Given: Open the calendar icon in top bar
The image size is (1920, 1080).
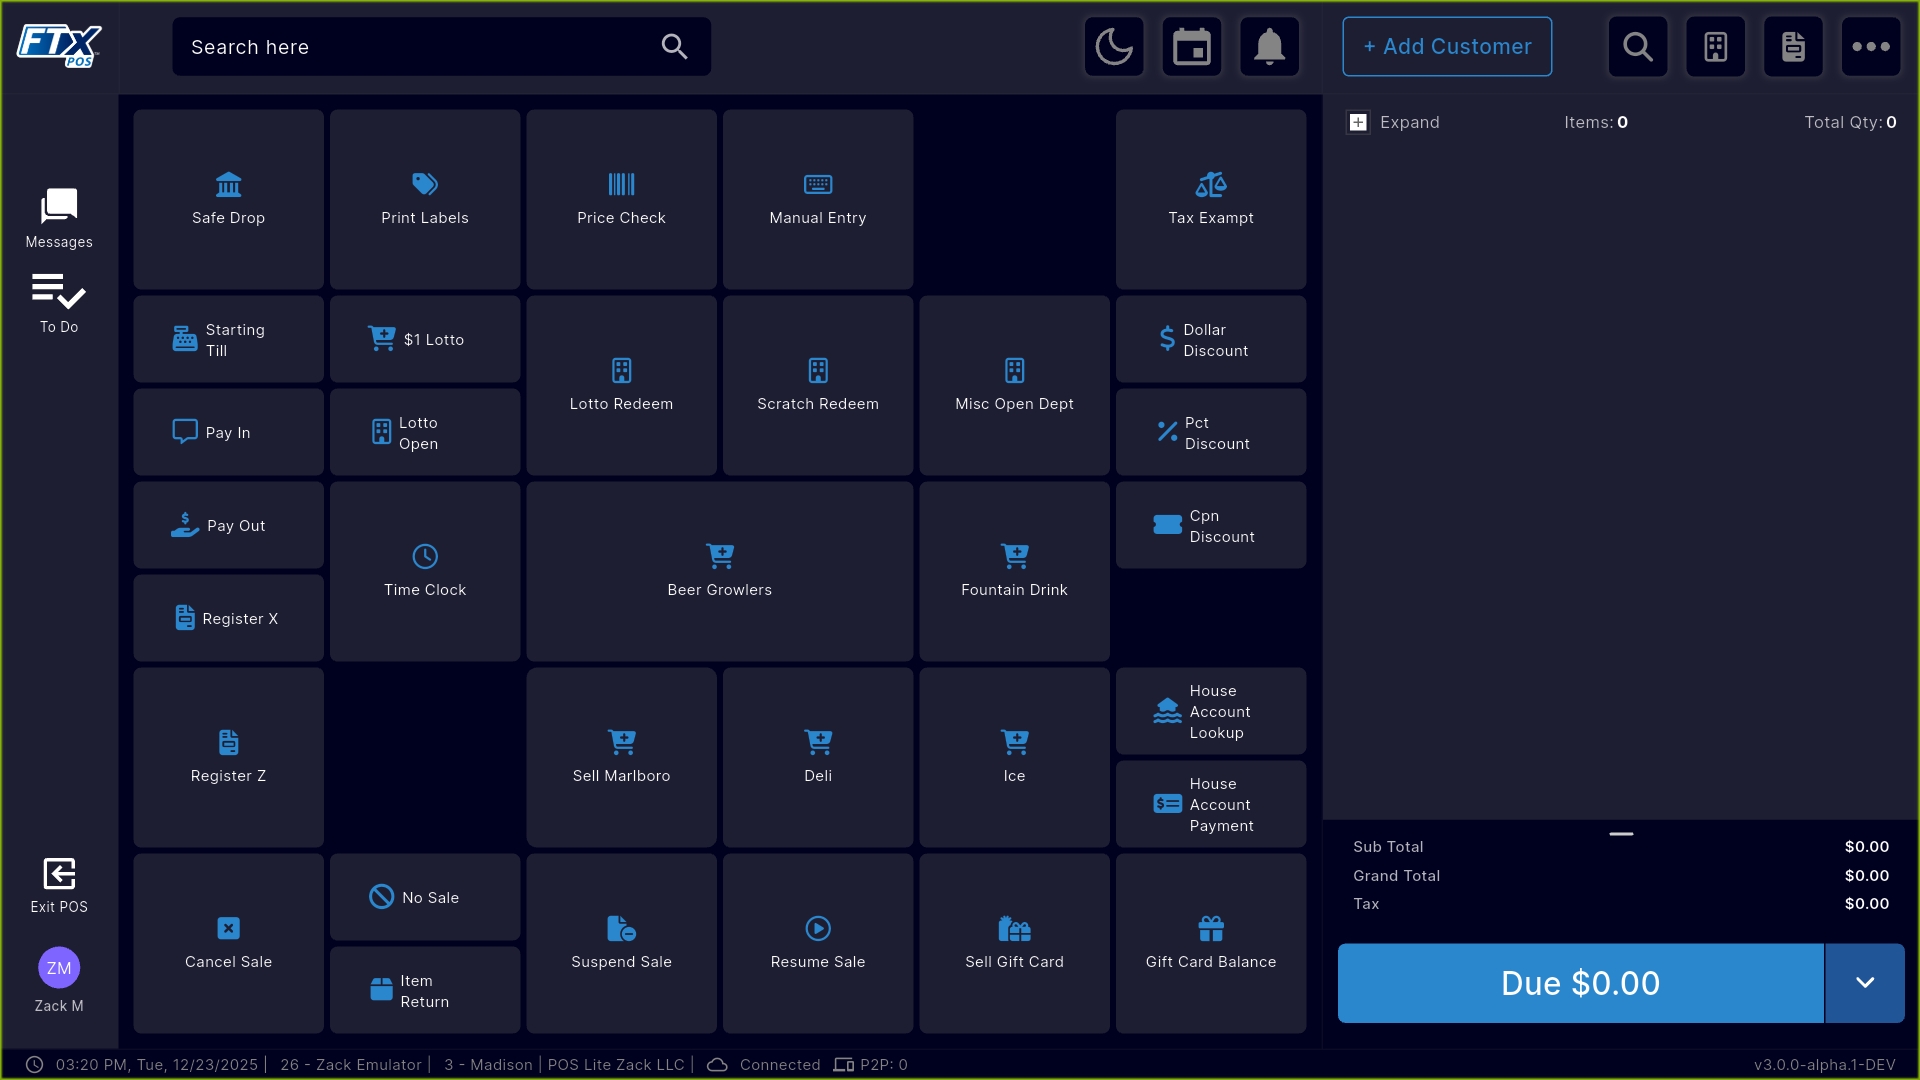Looking at the screenshot, I should (x=1192, y=47).
